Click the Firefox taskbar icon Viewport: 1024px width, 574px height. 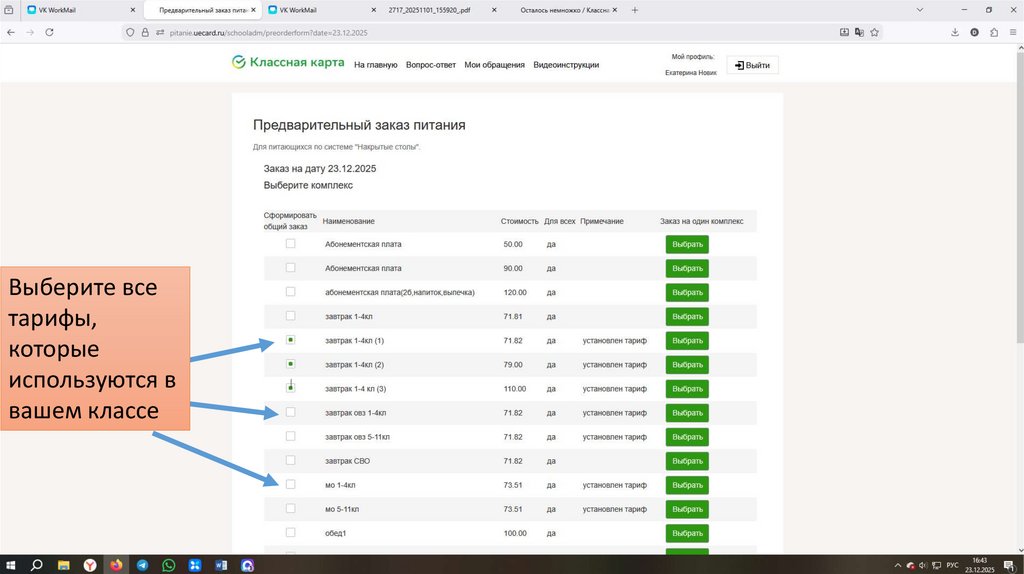click(116, 565)
